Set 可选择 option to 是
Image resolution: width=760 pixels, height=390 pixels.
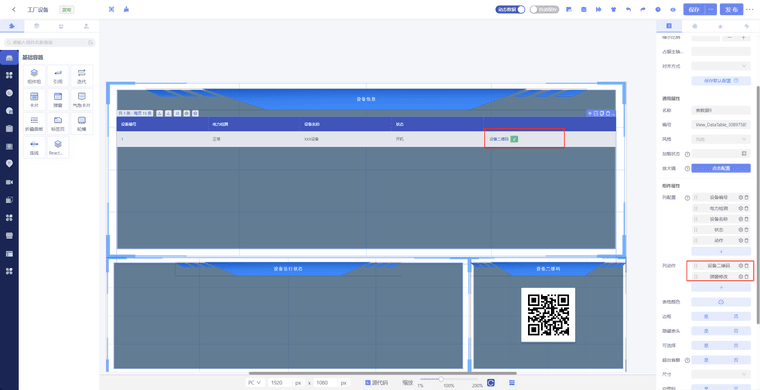tap(706, 345)
